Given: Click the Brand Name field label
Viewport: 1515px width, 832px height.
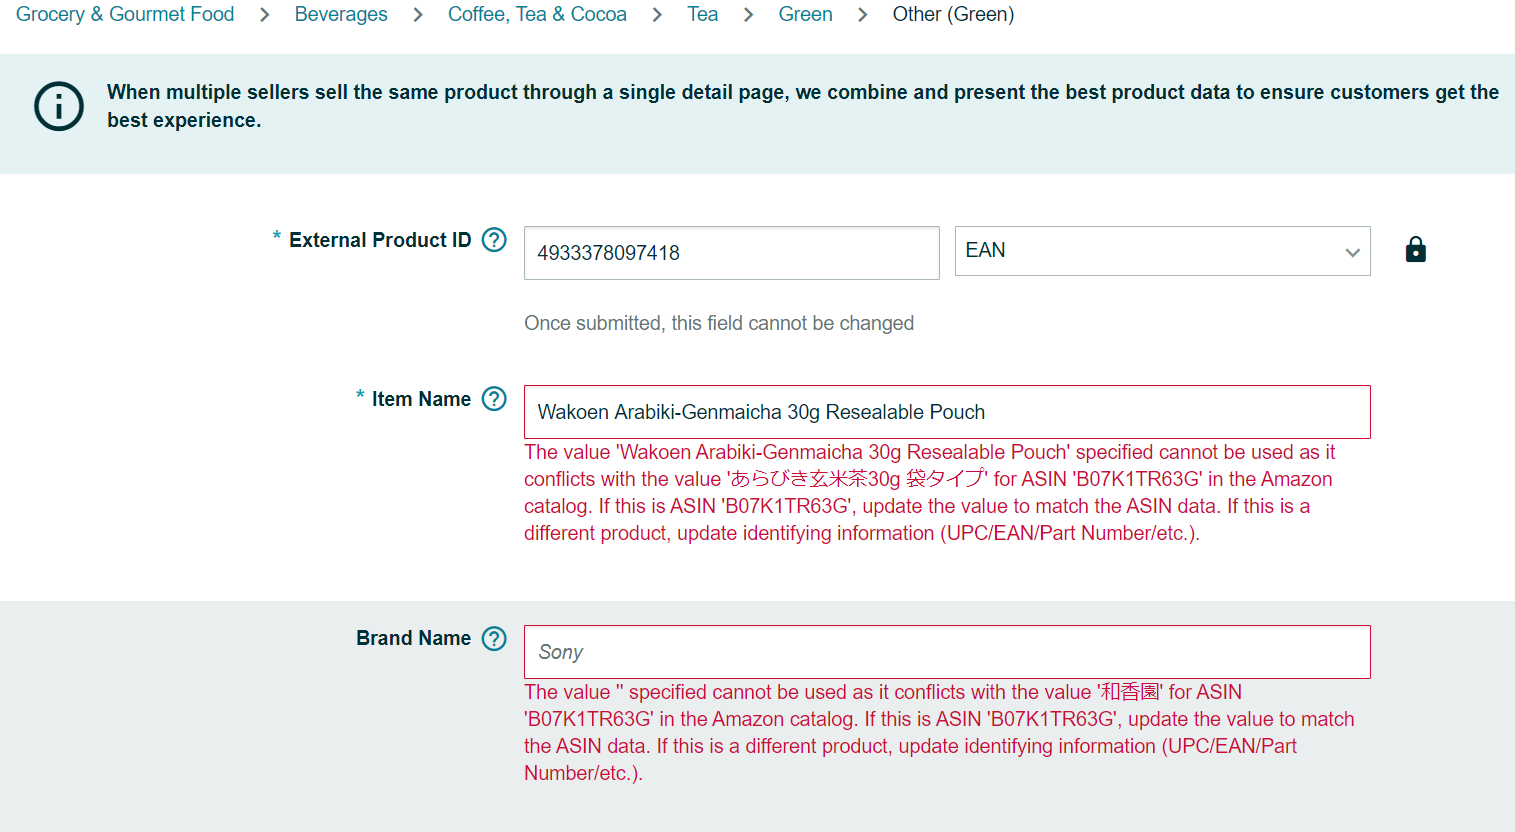Looking at the screenshot, I should pos(413,638).
